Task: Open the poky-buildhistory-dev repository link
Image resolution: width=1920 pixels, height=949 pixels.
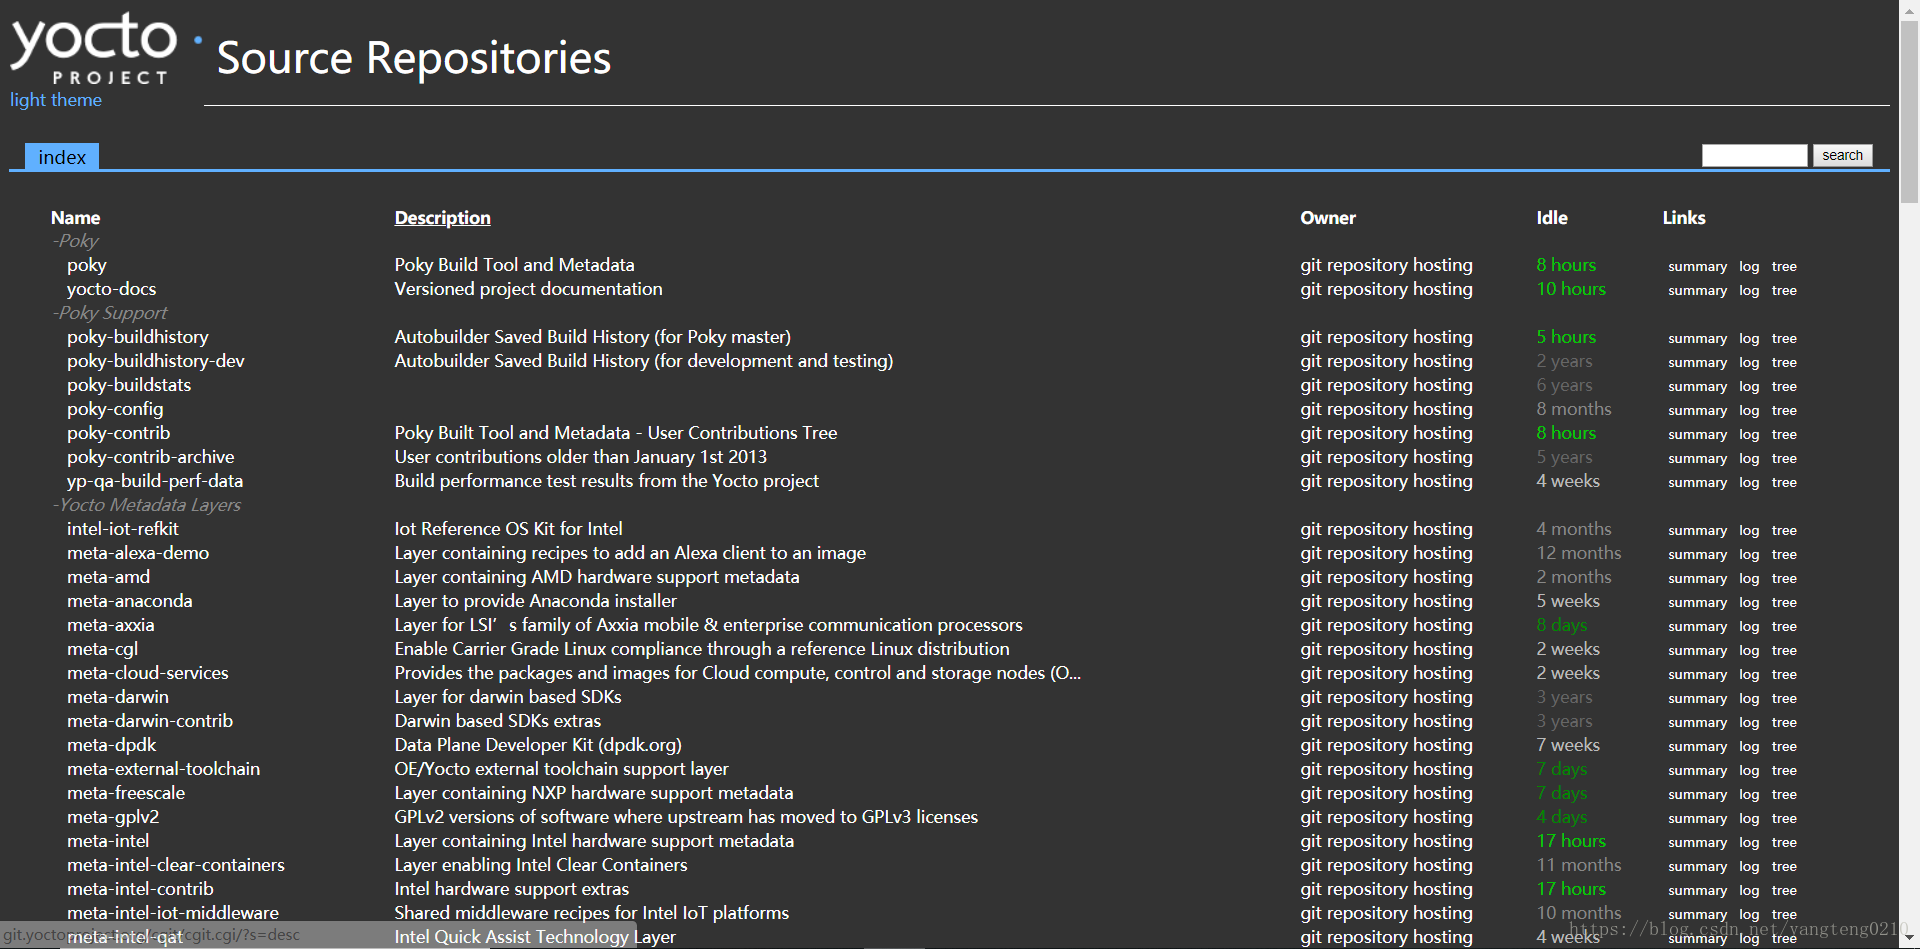Action: pos(156,361)
